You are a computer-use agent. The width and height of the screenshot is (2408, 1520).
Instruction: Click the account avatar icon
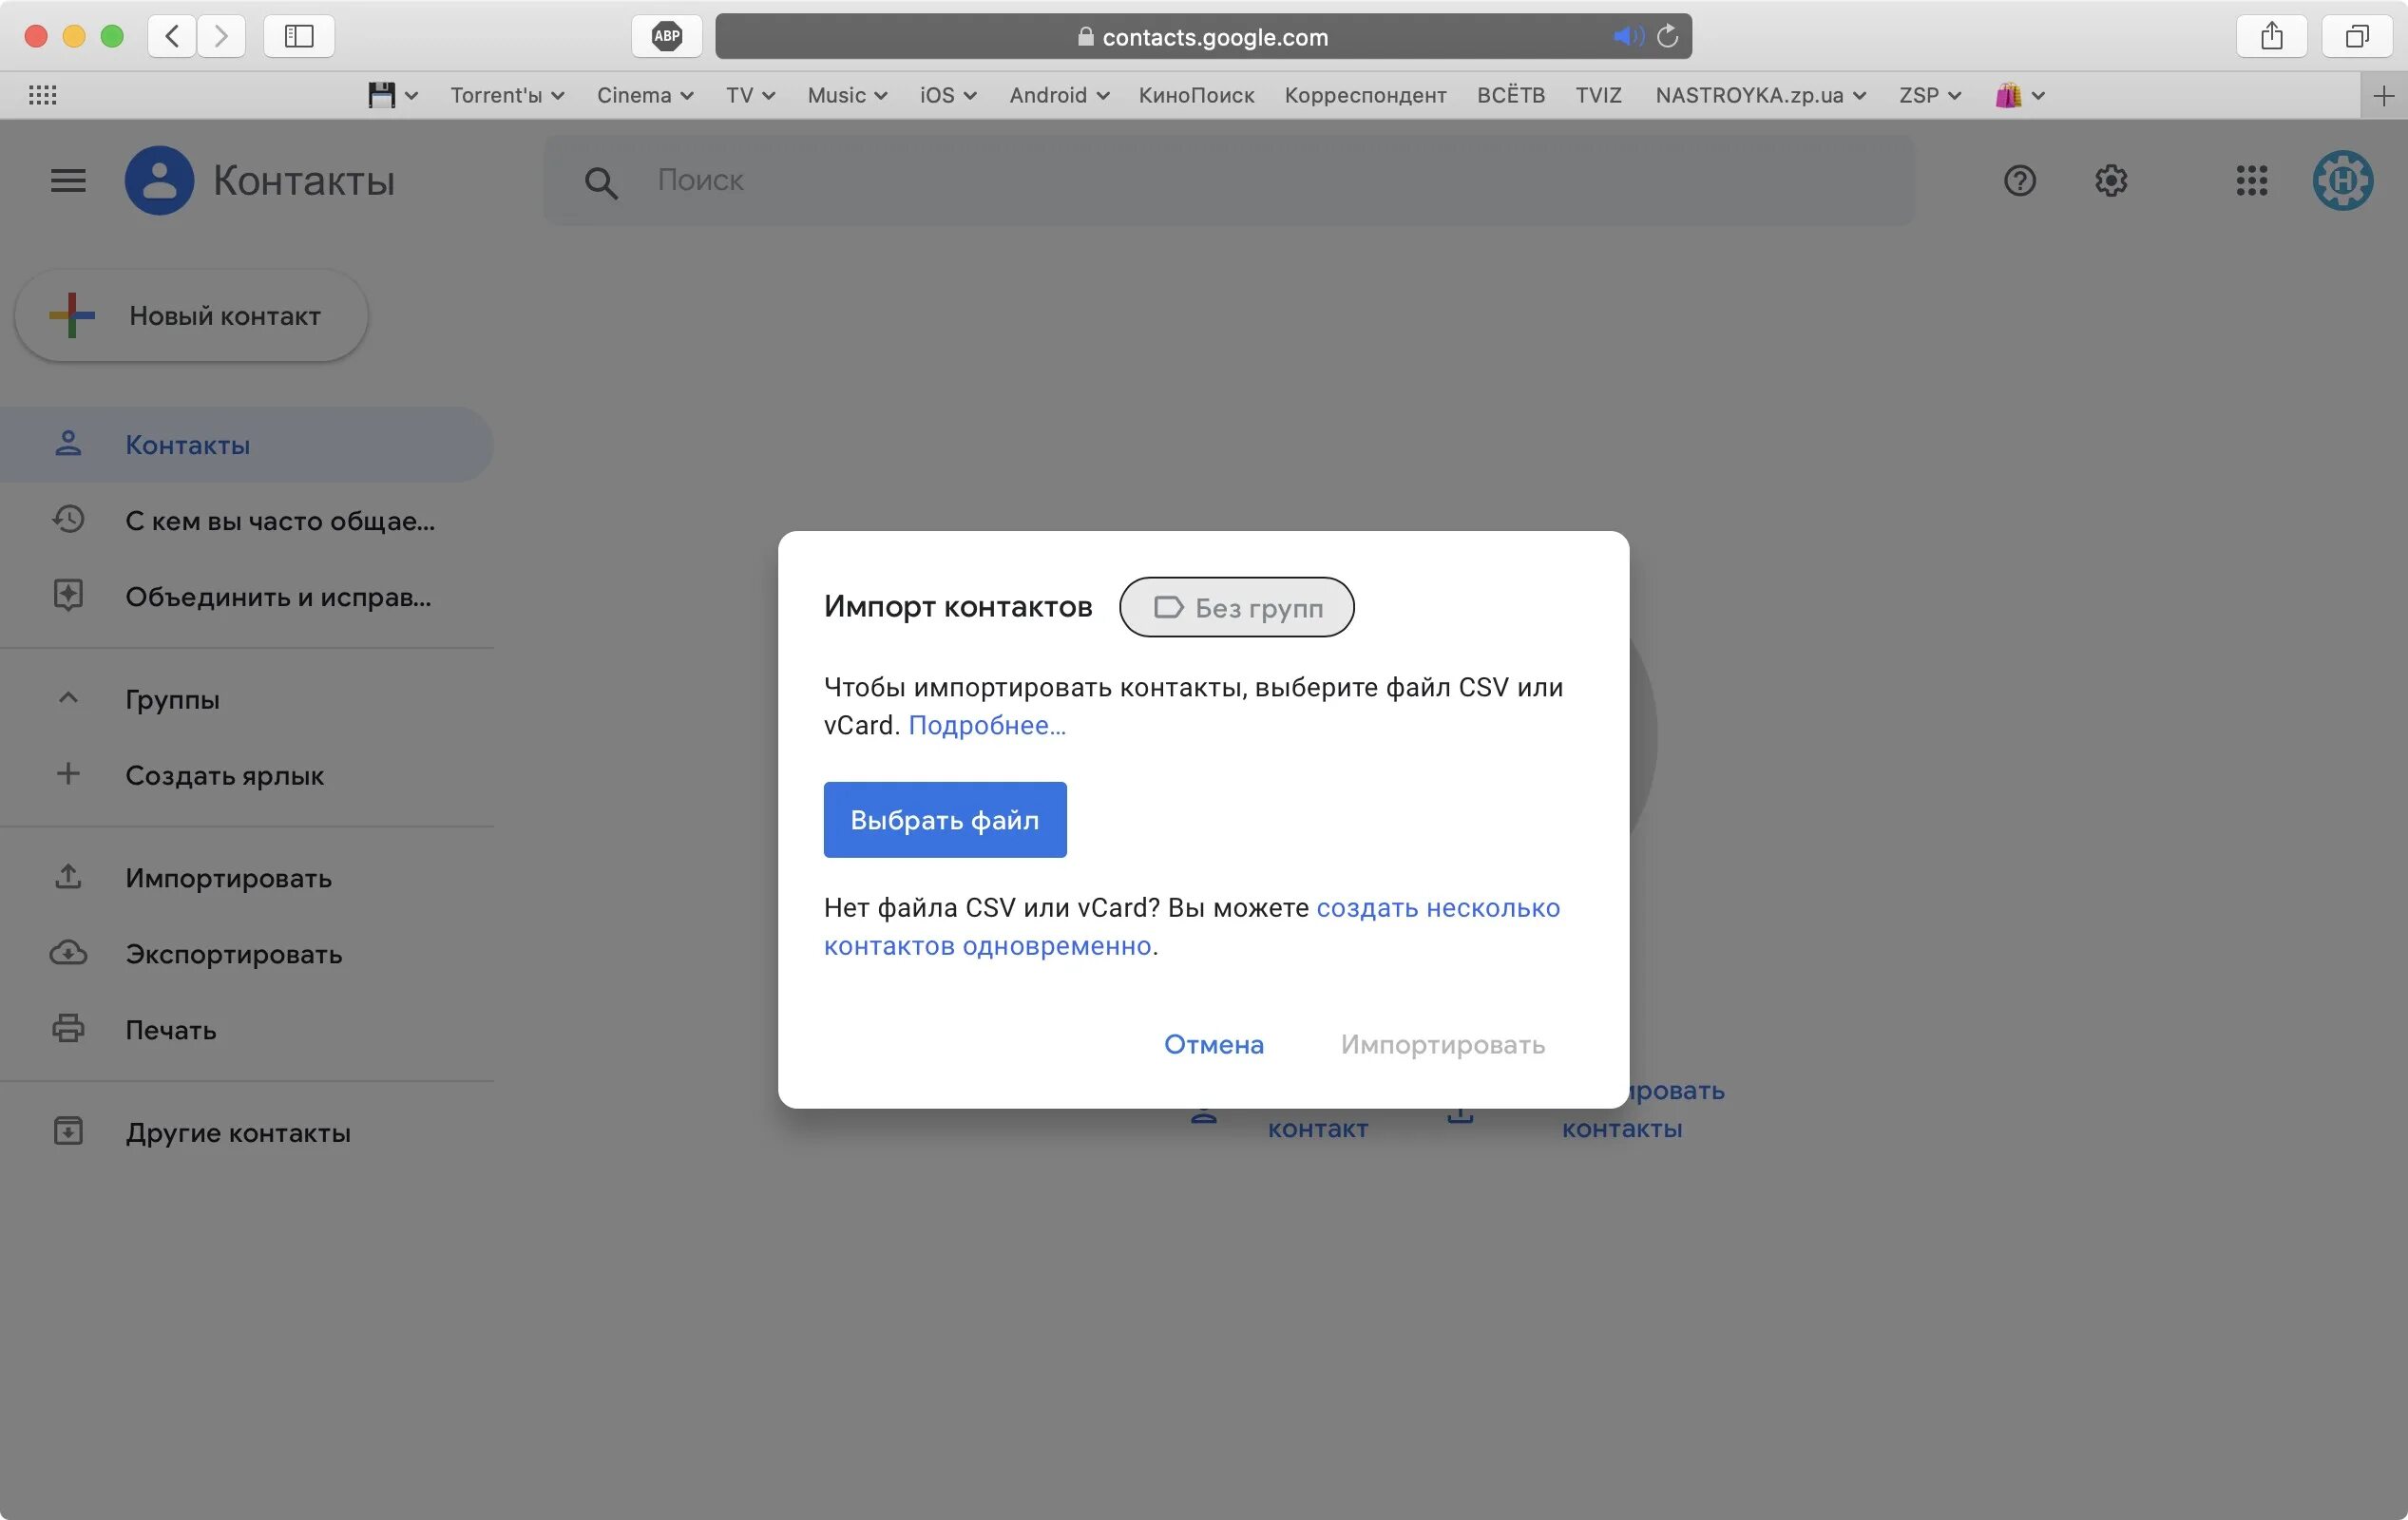tap(2342, 181)
